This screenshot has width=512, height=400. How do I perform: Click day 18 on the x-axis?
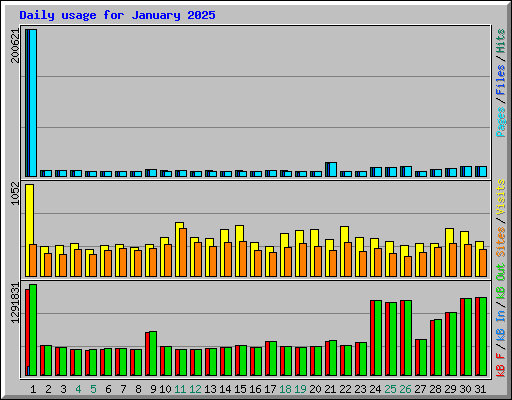285,389
